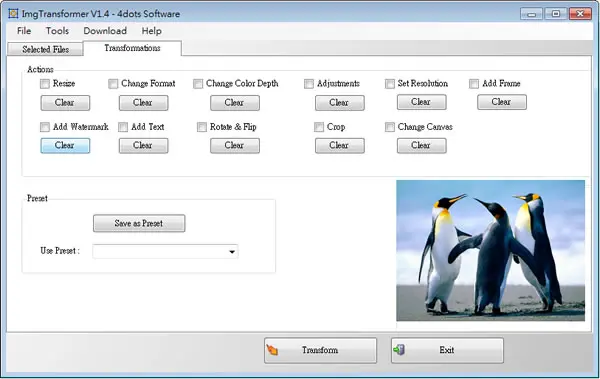Open the Tools menu
This screenshot has height=379, width=600.
pyautogui.click(x=57, y=31)
